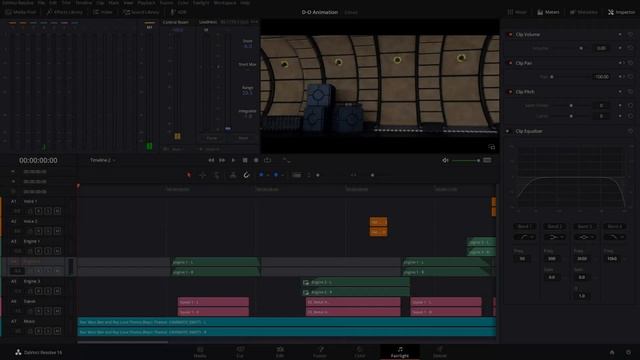
Task: Select the pointer selection tool
Action: pos(189,175)
